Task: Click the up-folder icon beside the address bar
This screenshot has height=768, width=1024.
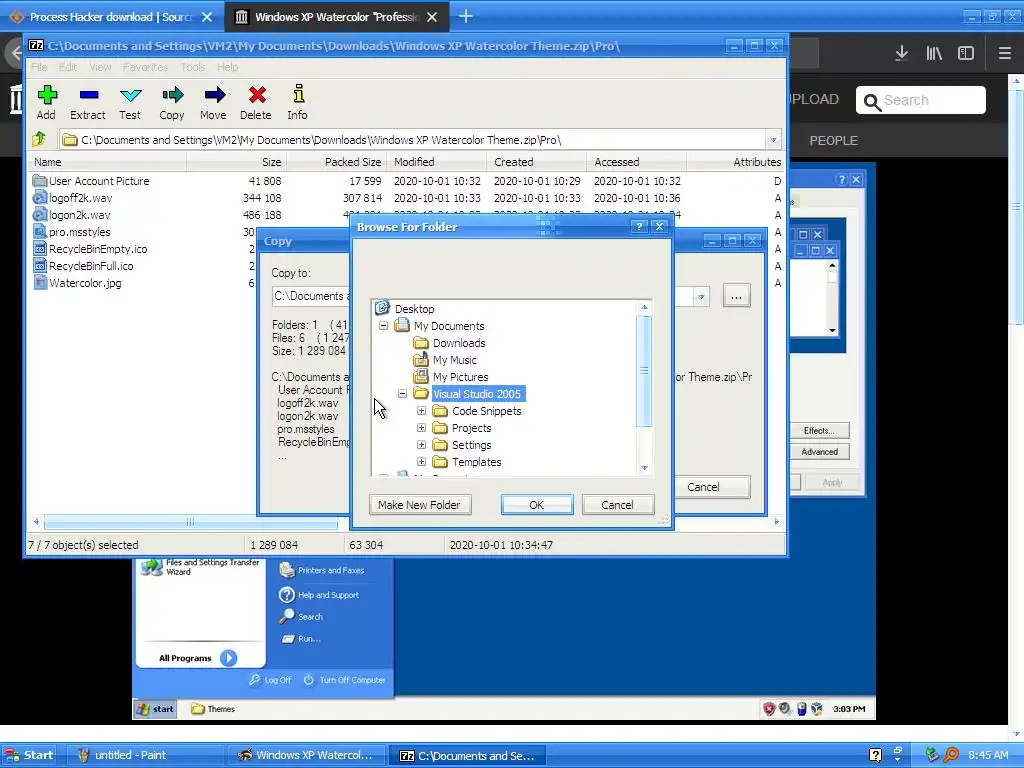Action: [x=39, y=139]
